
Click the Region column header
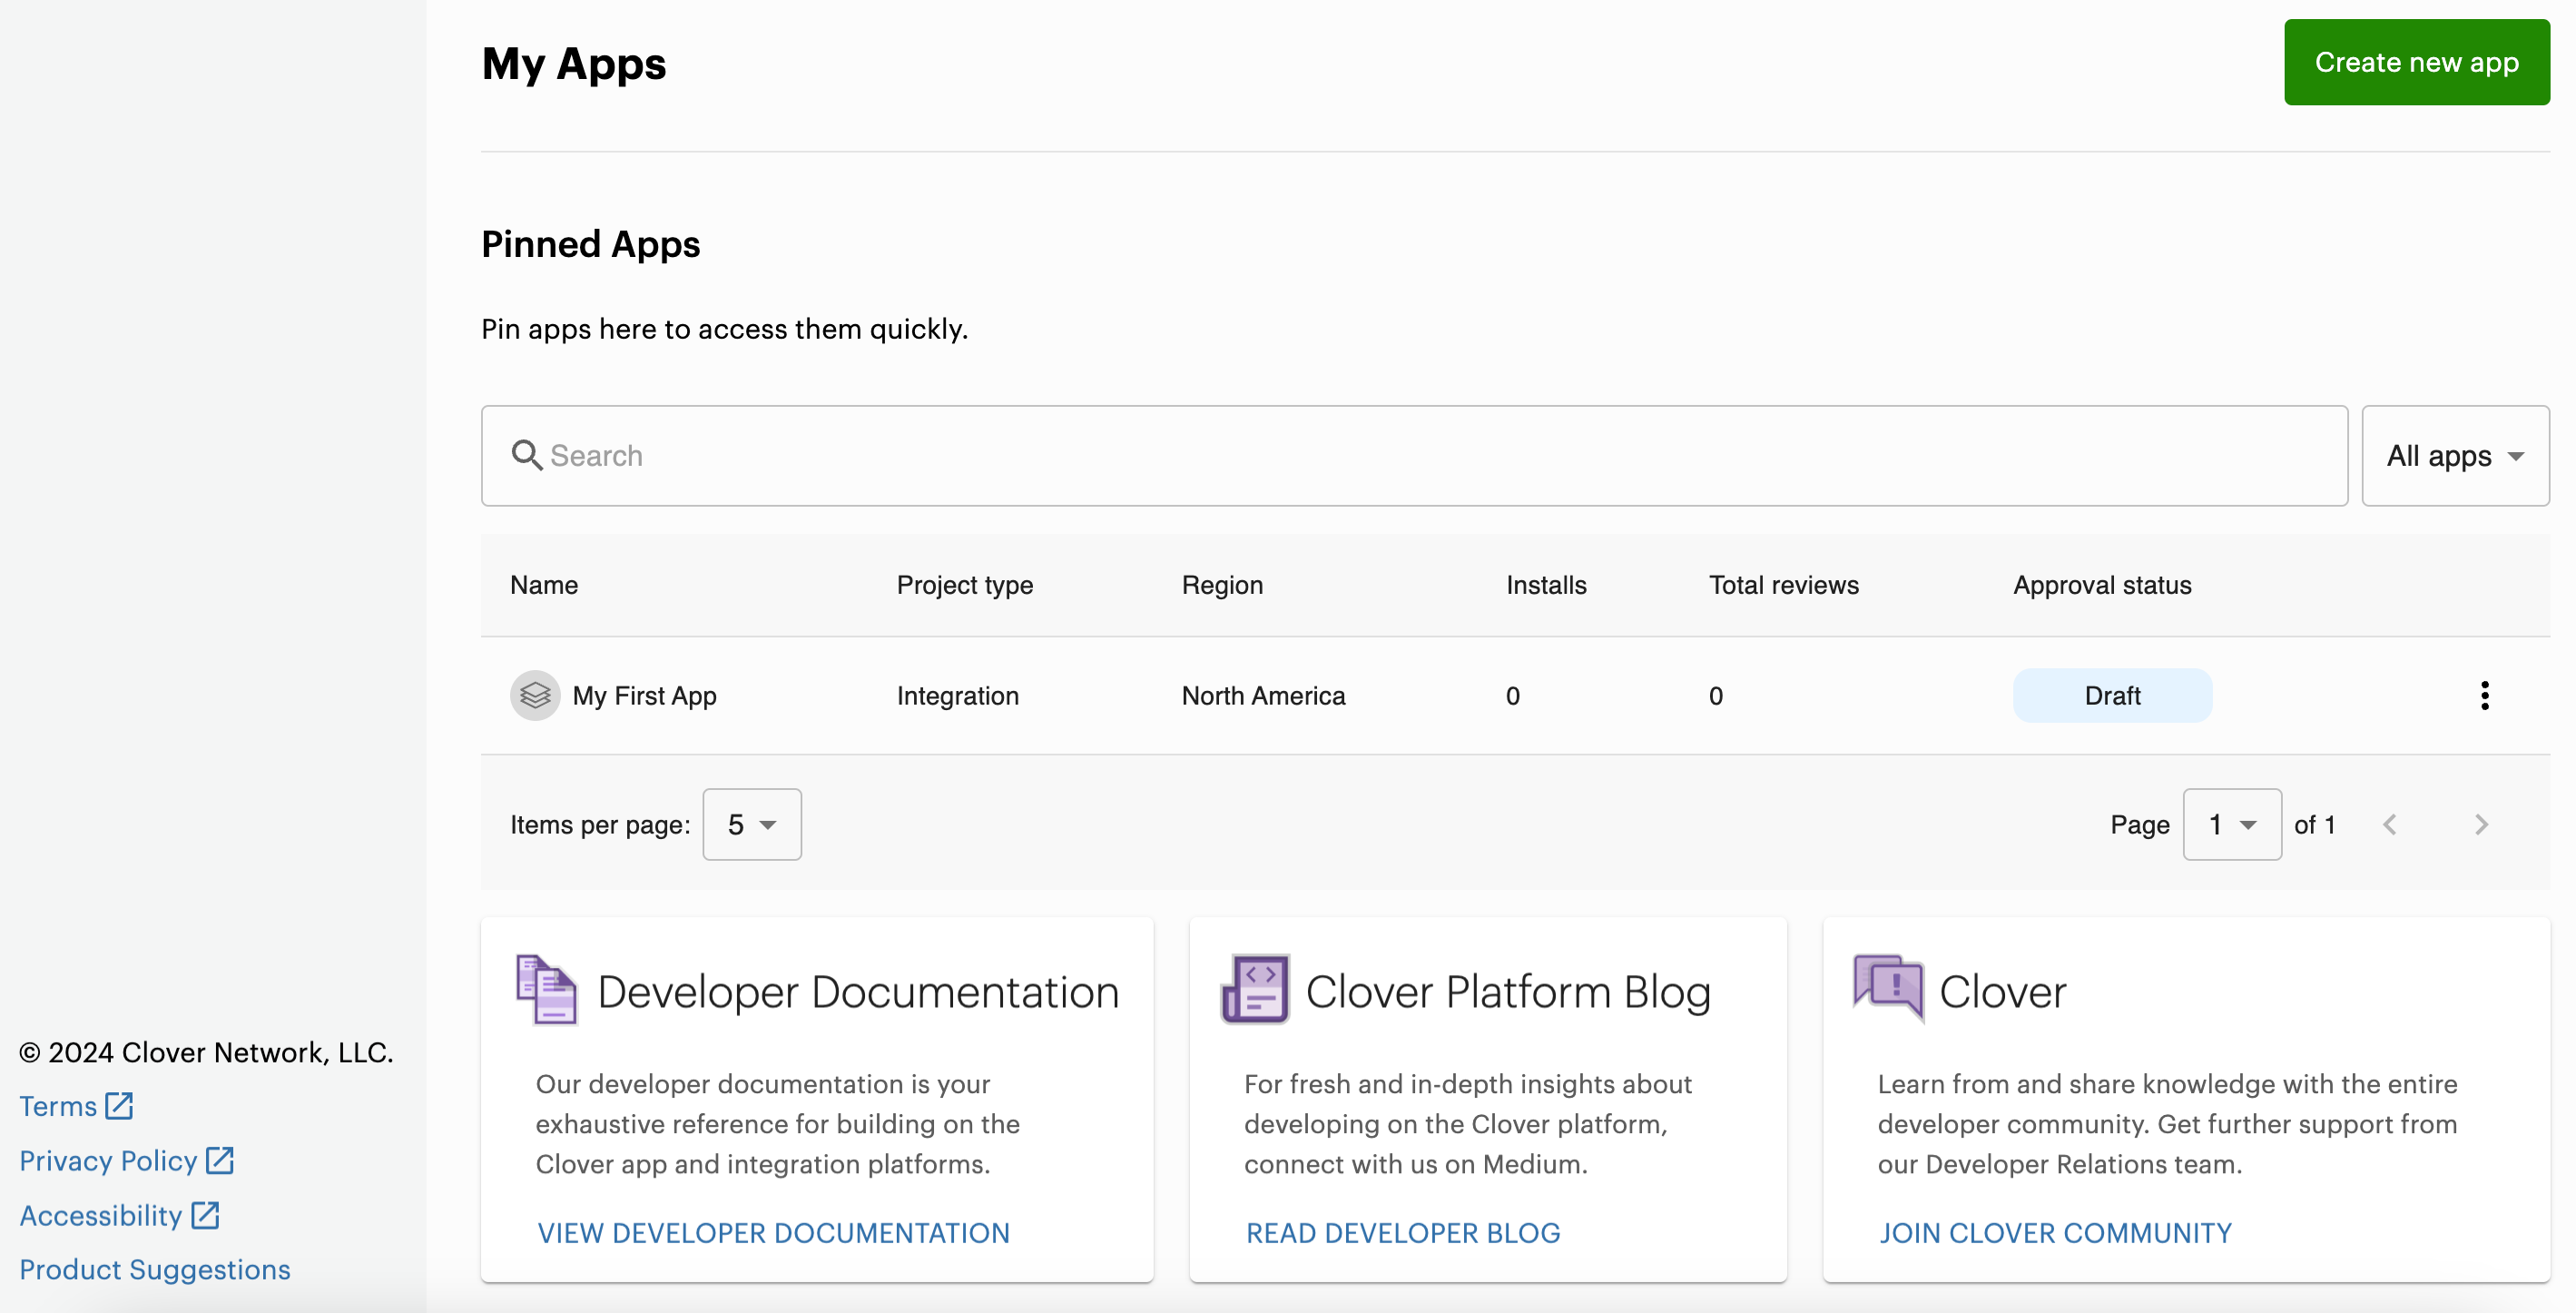1222,585
